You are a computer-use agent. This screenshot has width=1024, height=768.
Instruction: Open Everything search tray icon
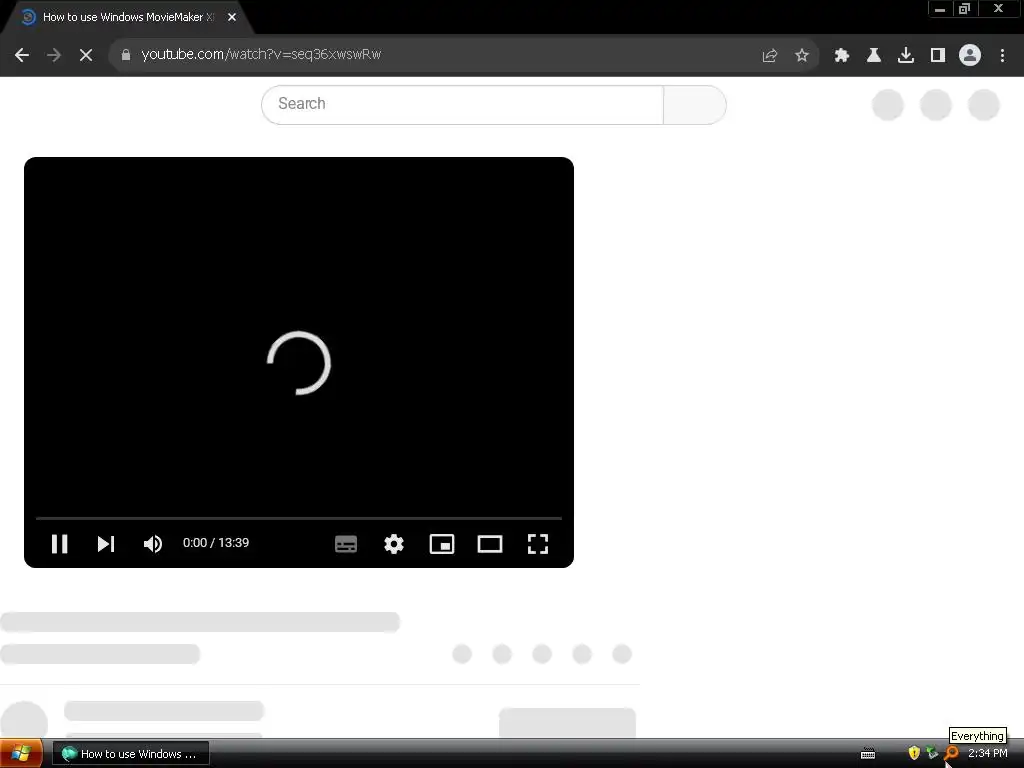952,753
